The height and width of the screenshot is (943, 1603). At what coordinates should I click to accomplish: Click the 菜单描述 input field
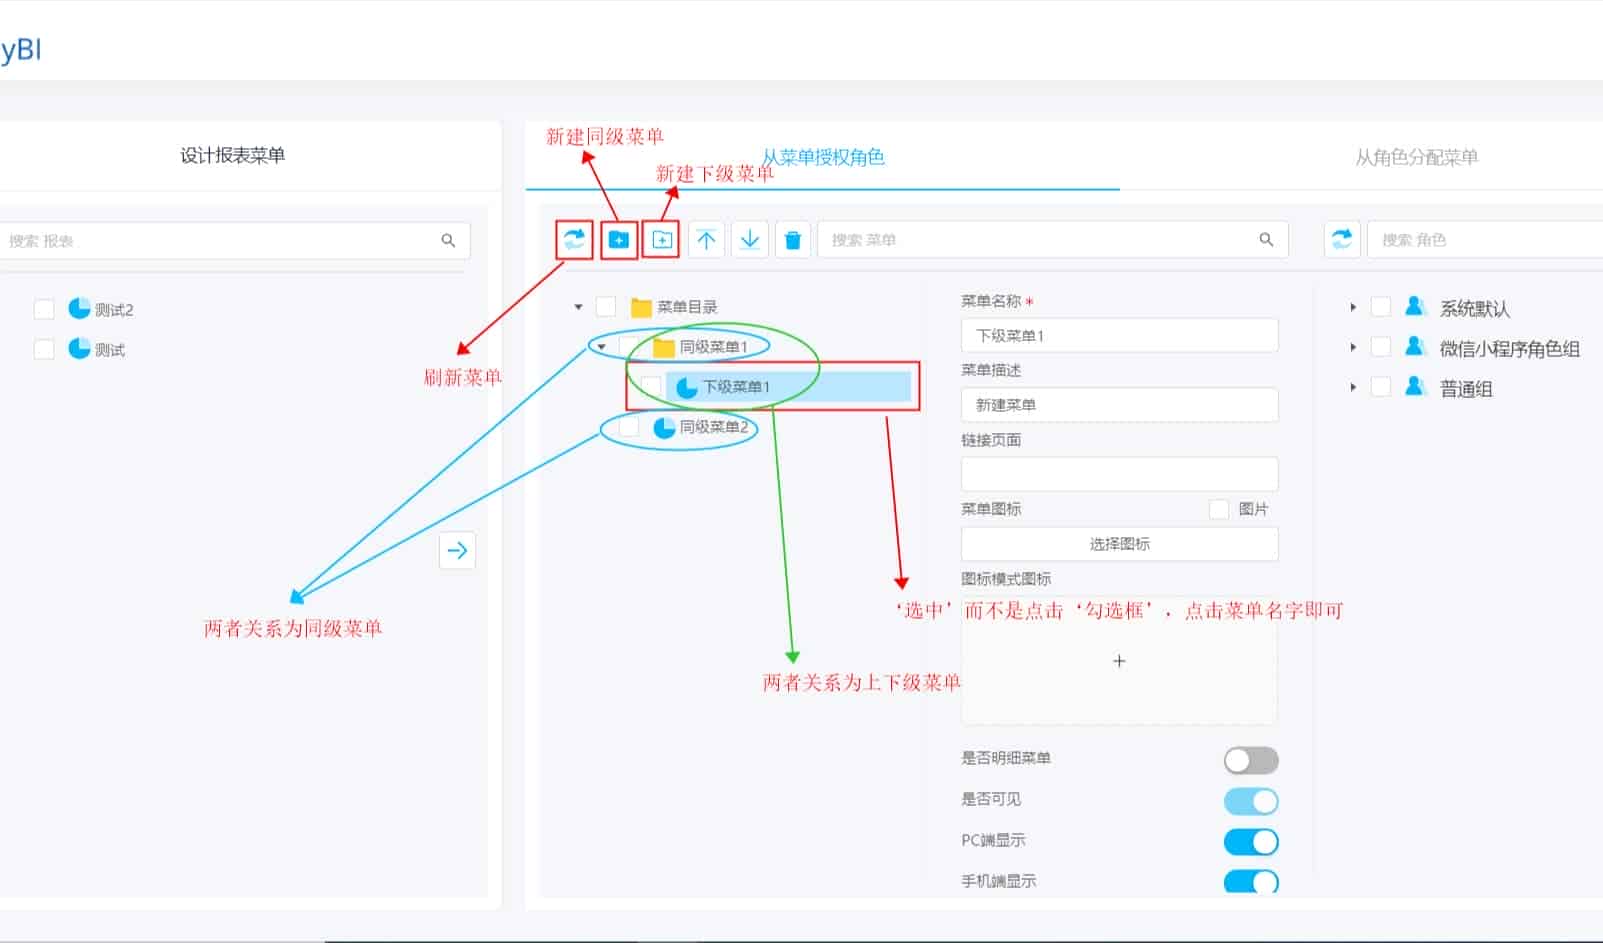coord(1119,404)
